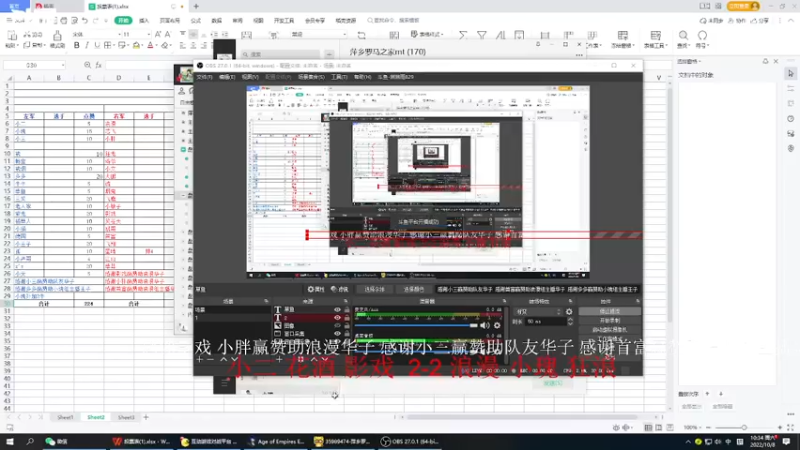
Task: Open the 数据 Data ribbon tab
Action: [x=216, y=20]
